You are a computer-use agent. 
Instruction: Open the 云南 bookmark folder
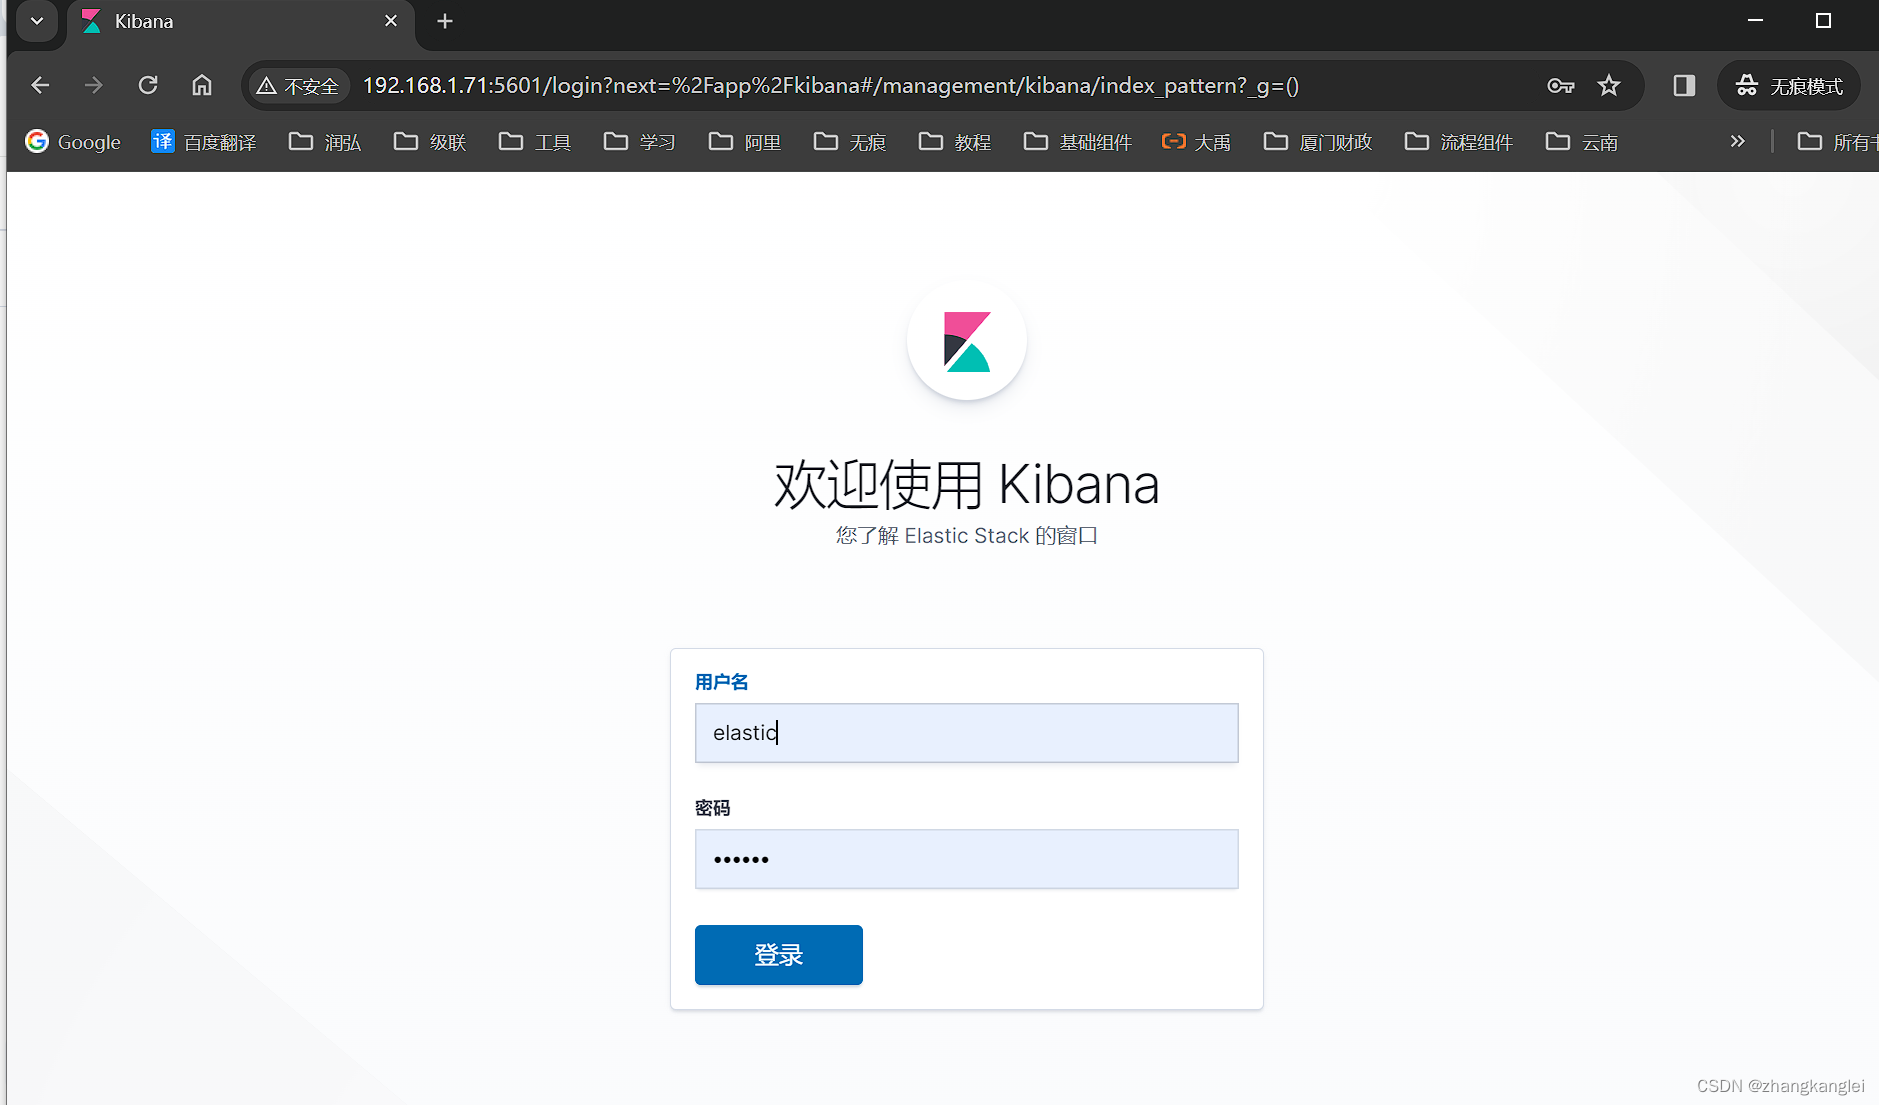click(x=1582, y=142)
